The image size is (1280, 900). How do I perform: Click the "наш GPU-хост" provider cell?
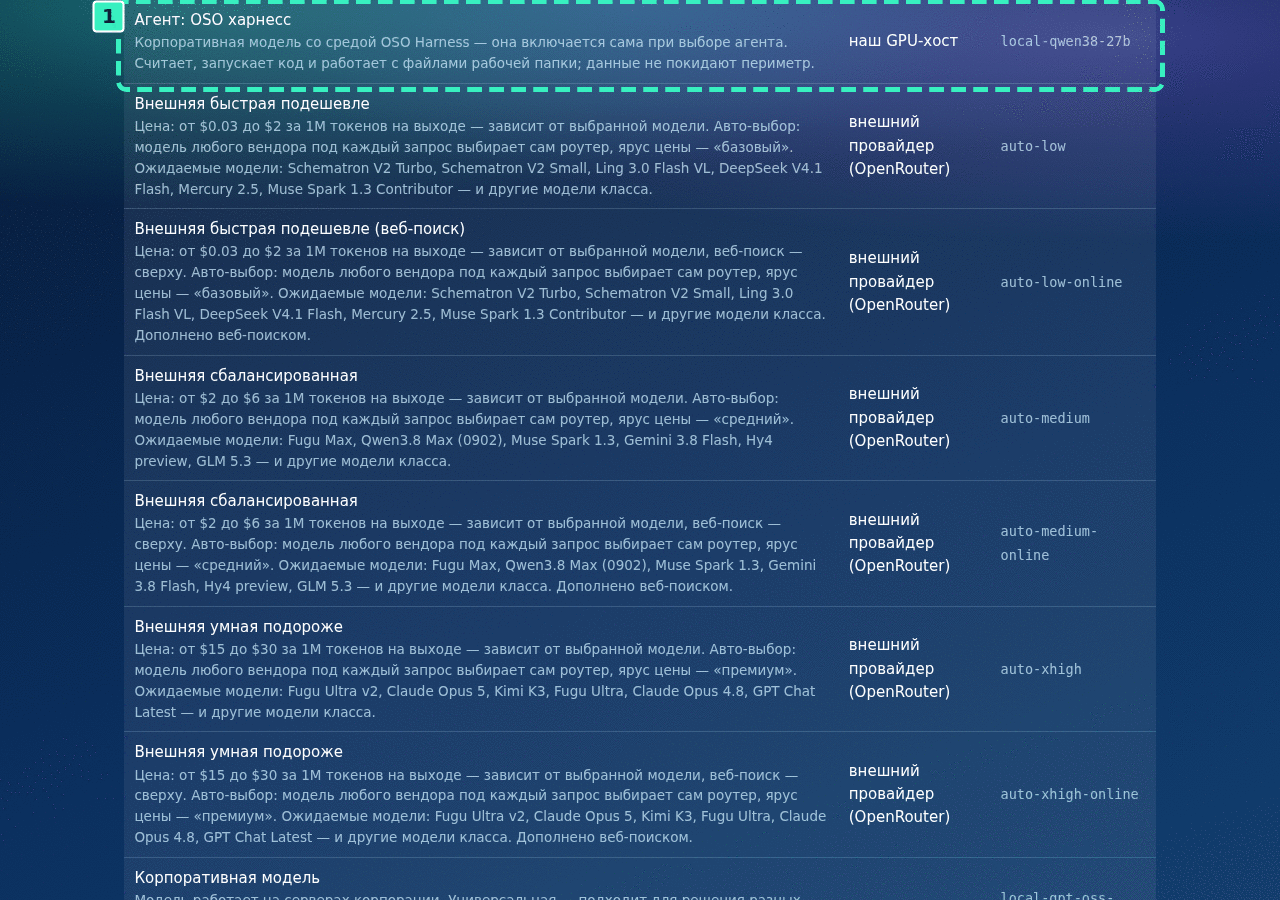pyautogui.click(x=903, y=41)
